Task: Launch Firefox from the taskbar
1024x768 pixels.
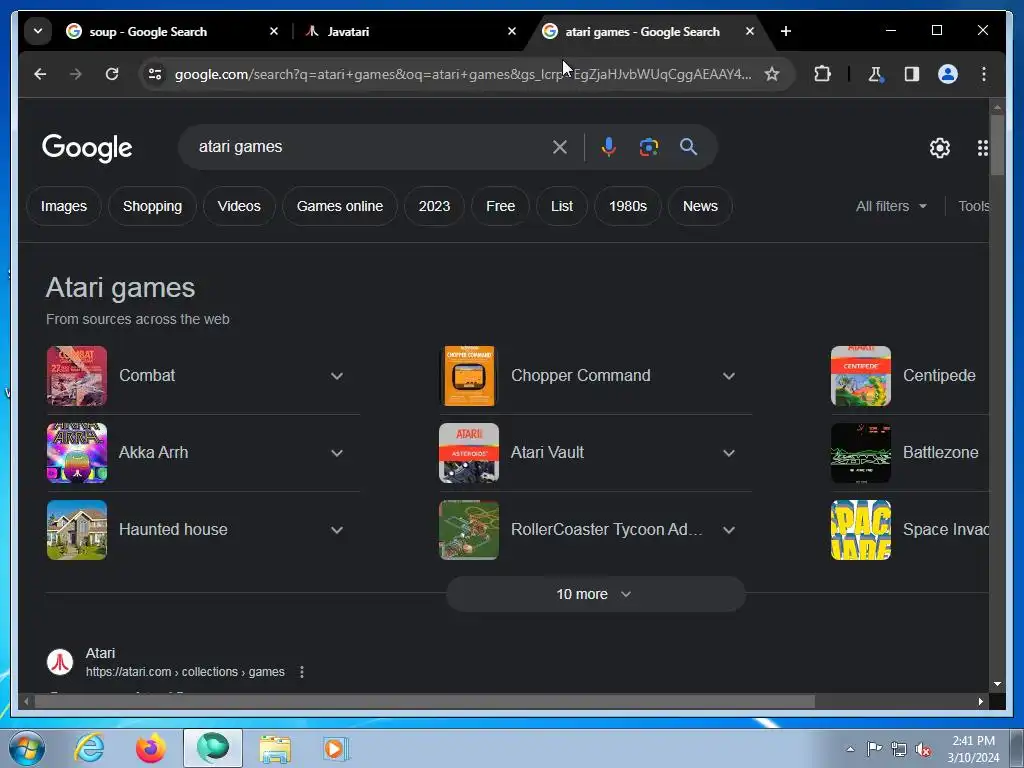Action: point(151,748)
